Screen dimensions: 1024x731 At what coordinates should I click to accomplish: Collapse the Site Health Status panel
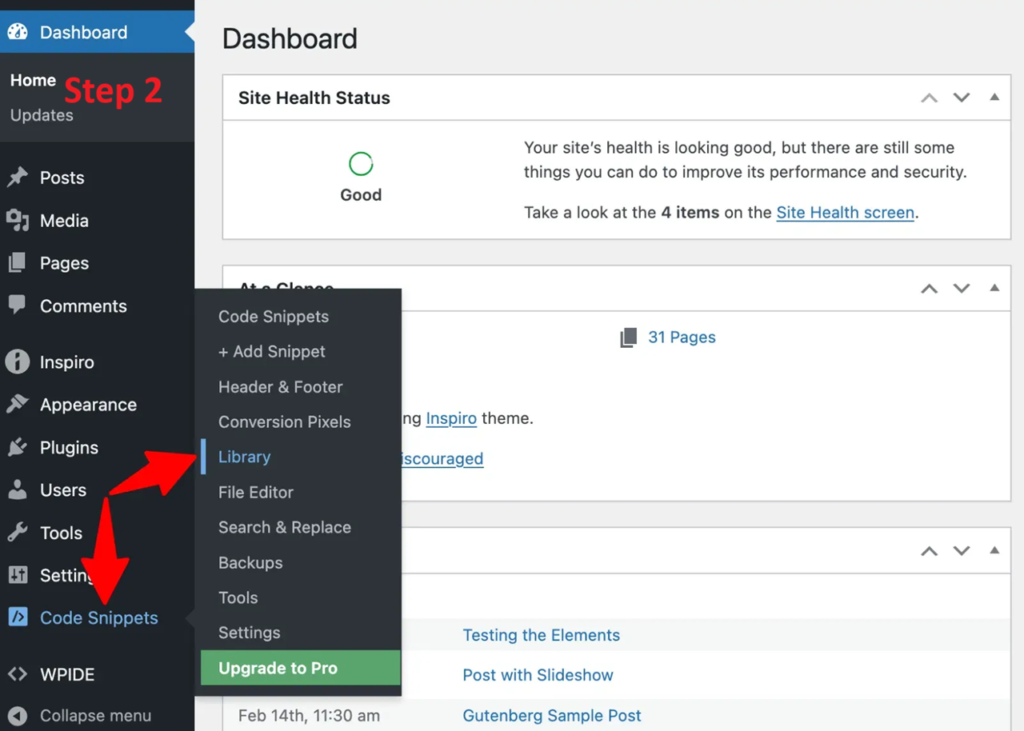click(994, 97)
